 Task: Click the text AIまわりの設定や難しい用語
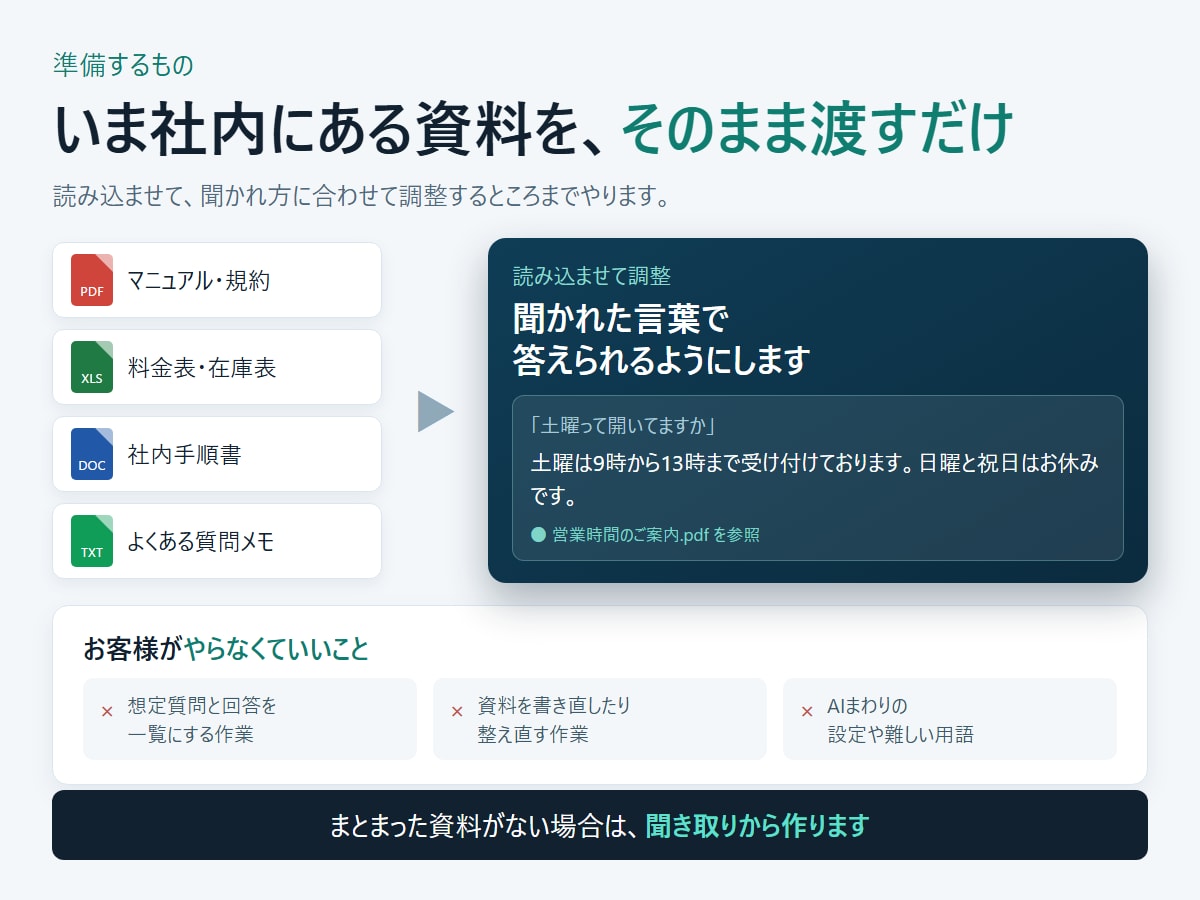pyautogui.click(x=901, y=720)
